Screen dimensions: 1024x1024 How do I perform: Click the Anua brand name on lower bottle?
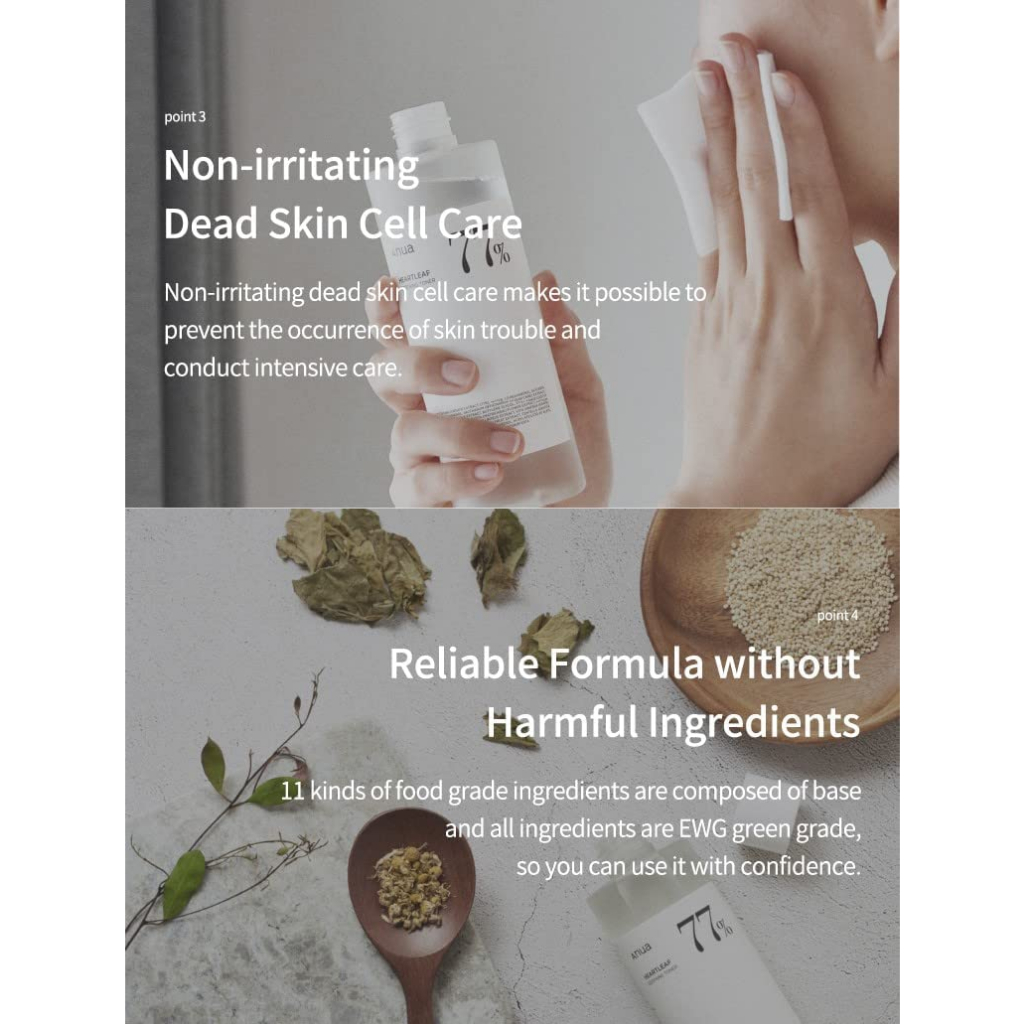click(x=641, y=950)
